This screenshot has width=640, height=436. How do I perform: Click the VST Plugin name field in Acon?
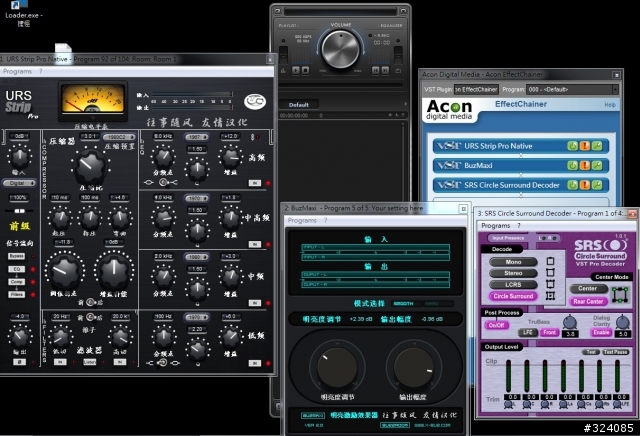477,89
